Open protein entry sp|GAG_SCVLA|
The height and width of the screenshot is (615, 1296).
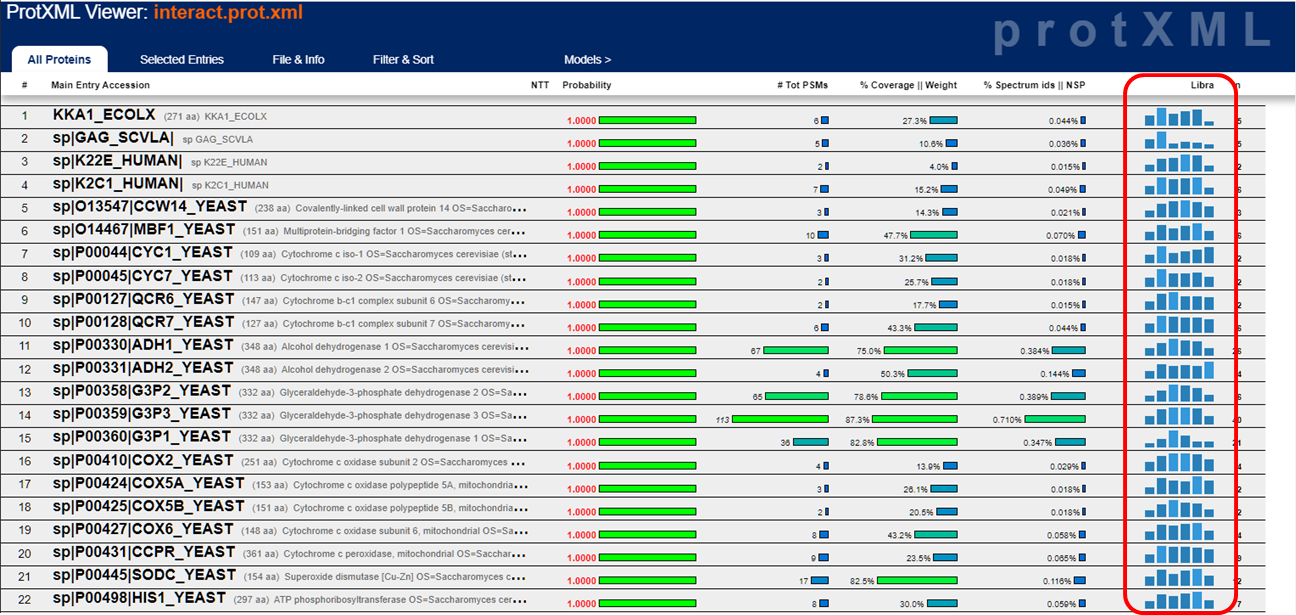pos(113,138)
